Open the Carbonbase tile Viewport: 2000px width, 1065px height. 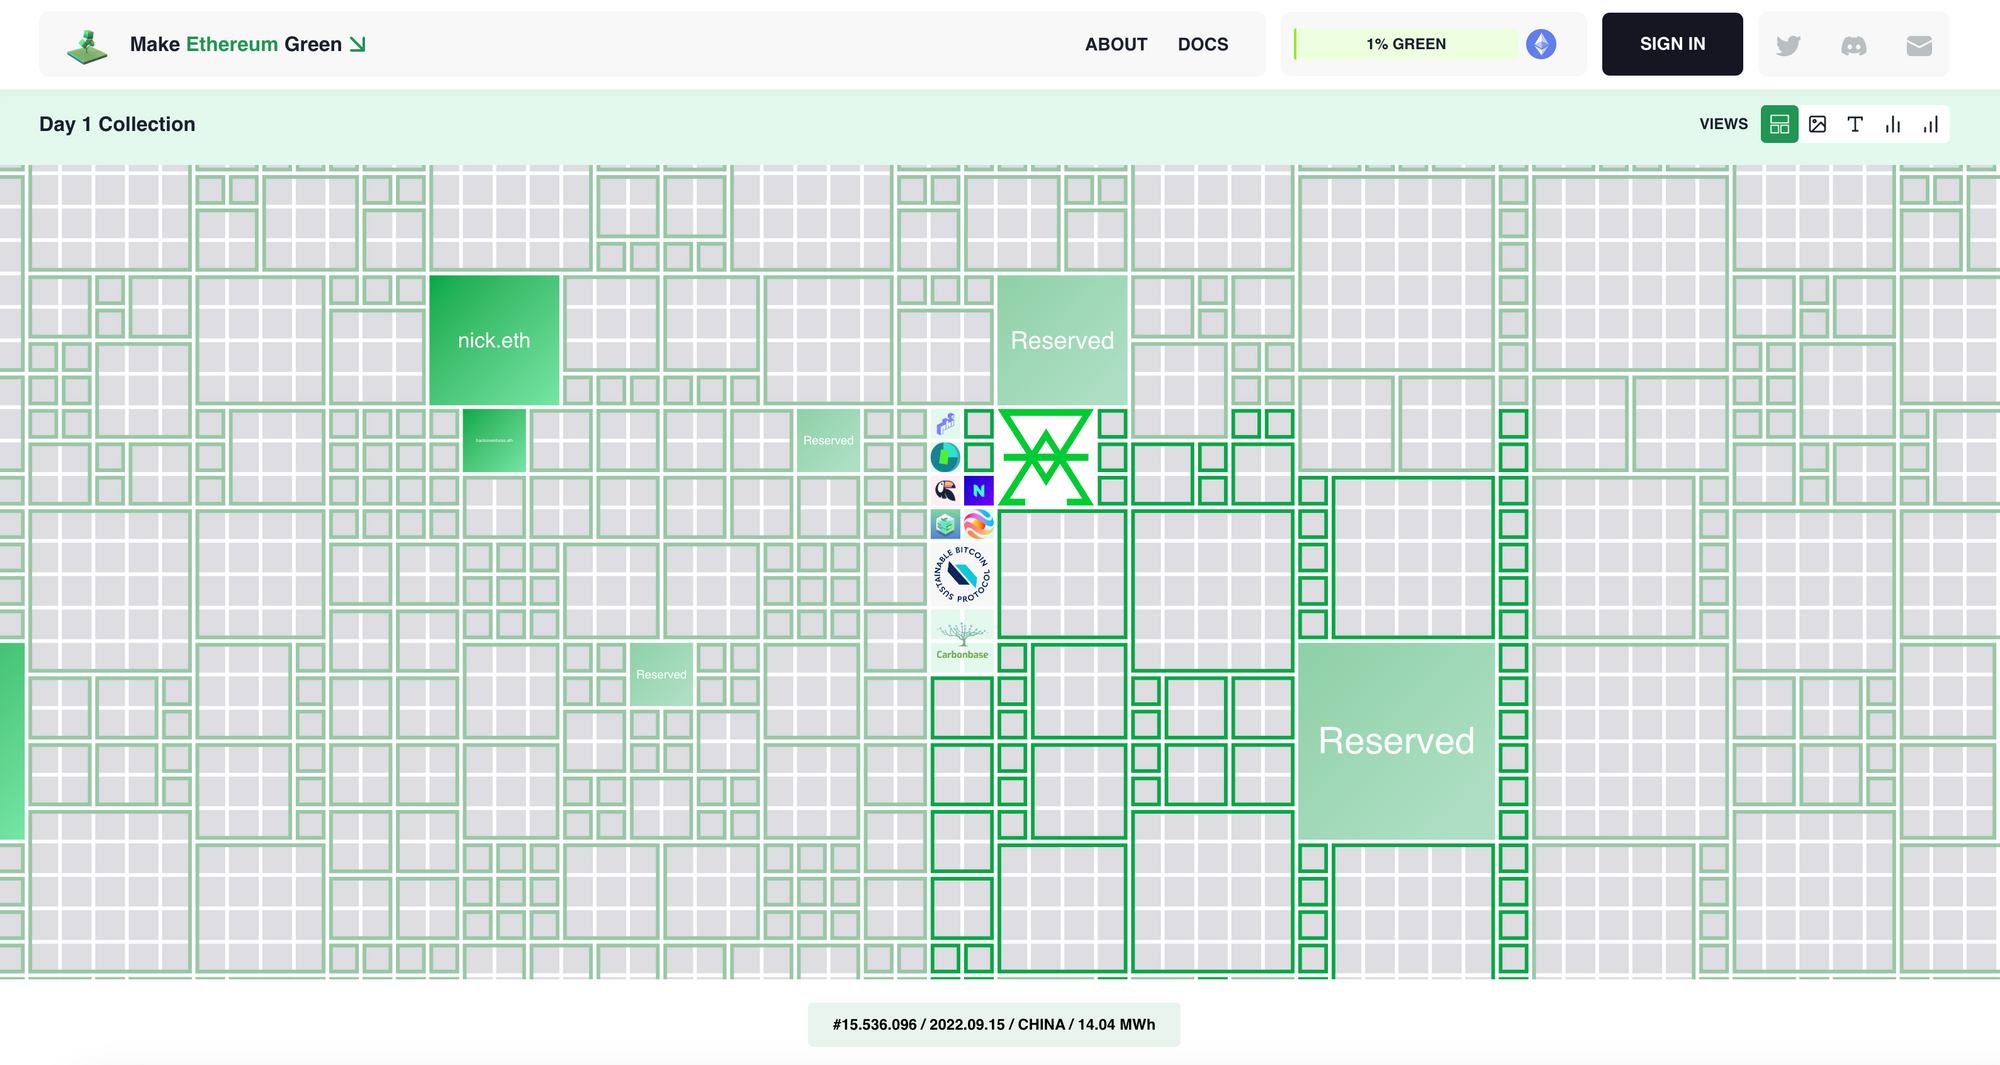coord(962,640)
